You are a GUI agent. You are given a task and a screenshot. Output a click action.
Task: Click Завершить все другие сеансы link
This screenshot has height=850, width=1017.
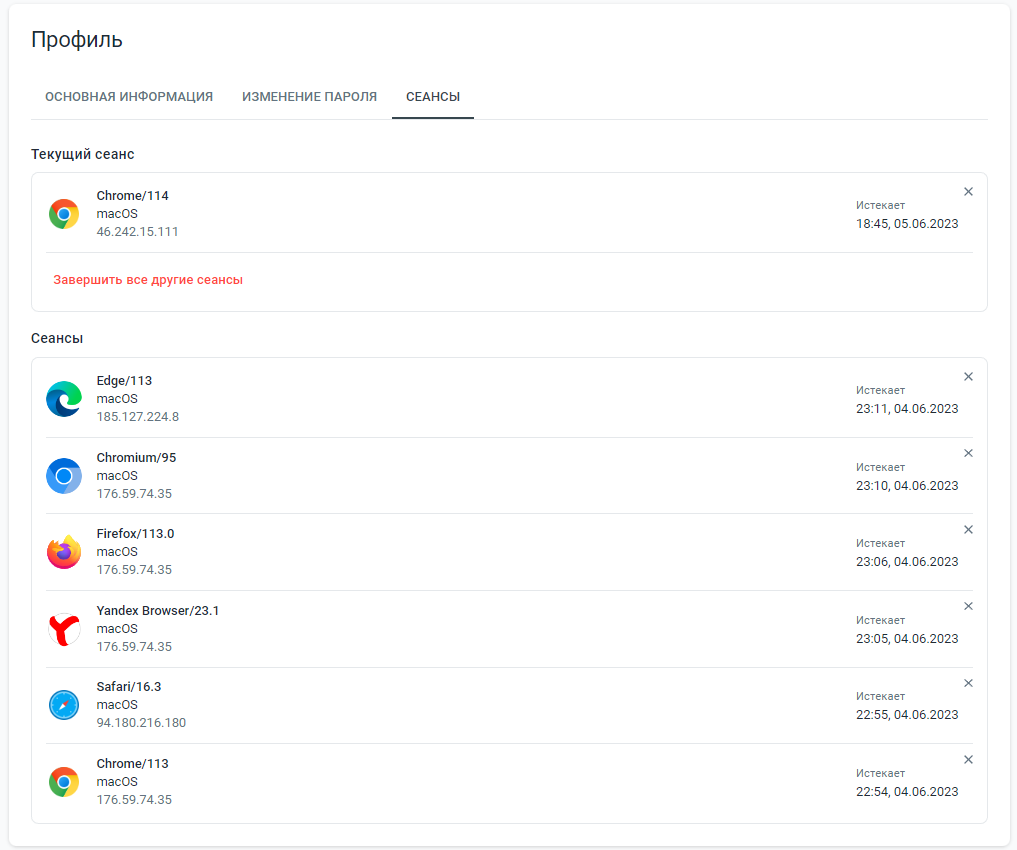tap(148, 279)
